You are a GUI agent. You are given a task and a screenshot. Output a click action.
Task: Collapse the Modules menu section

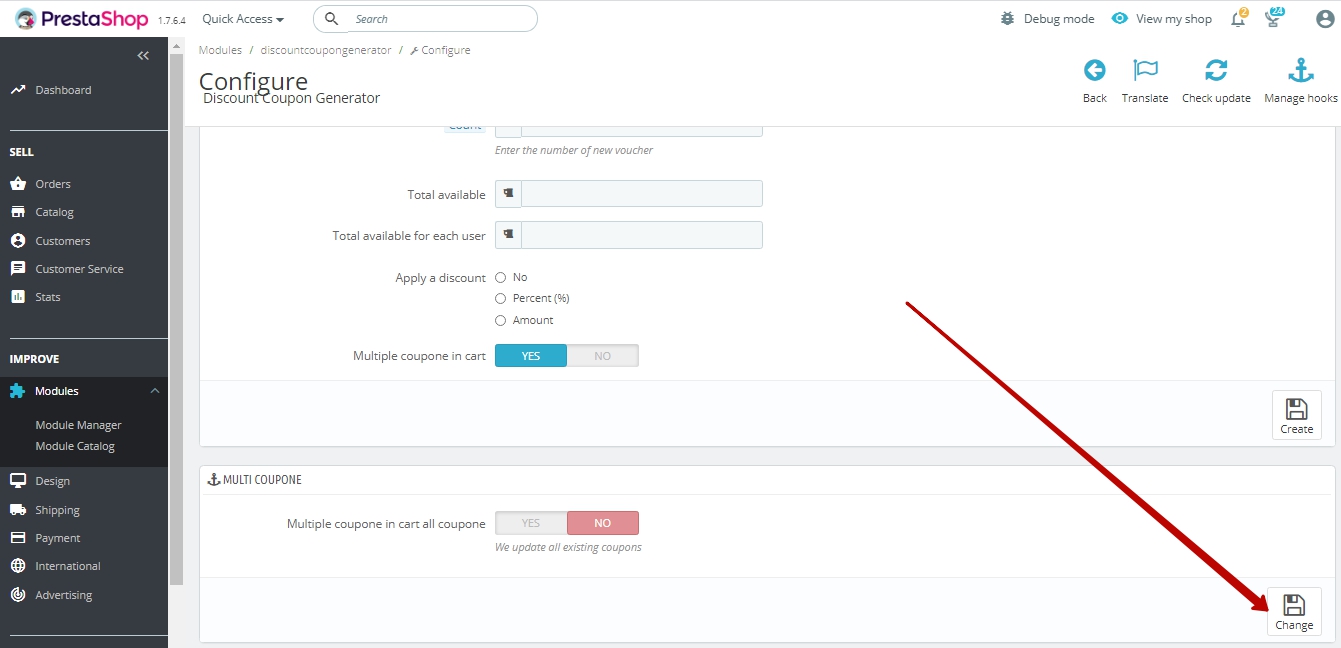click(x=154, y=391)
